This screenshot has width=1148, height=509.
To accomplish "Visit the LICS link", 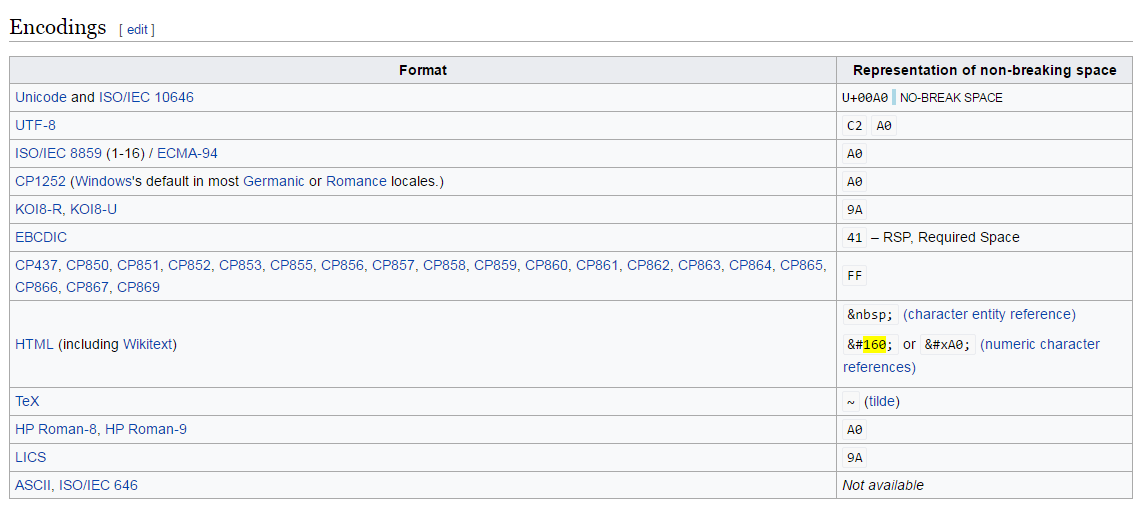I will point(31,457).
